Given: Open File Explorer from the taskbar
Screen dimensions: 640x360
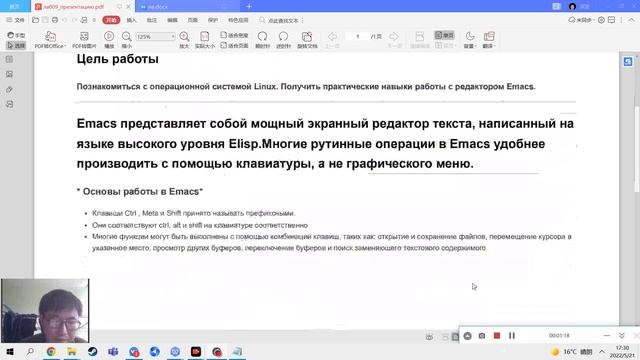Looking at the screenshot, I should pyautogui.click(x=72, y=351).
